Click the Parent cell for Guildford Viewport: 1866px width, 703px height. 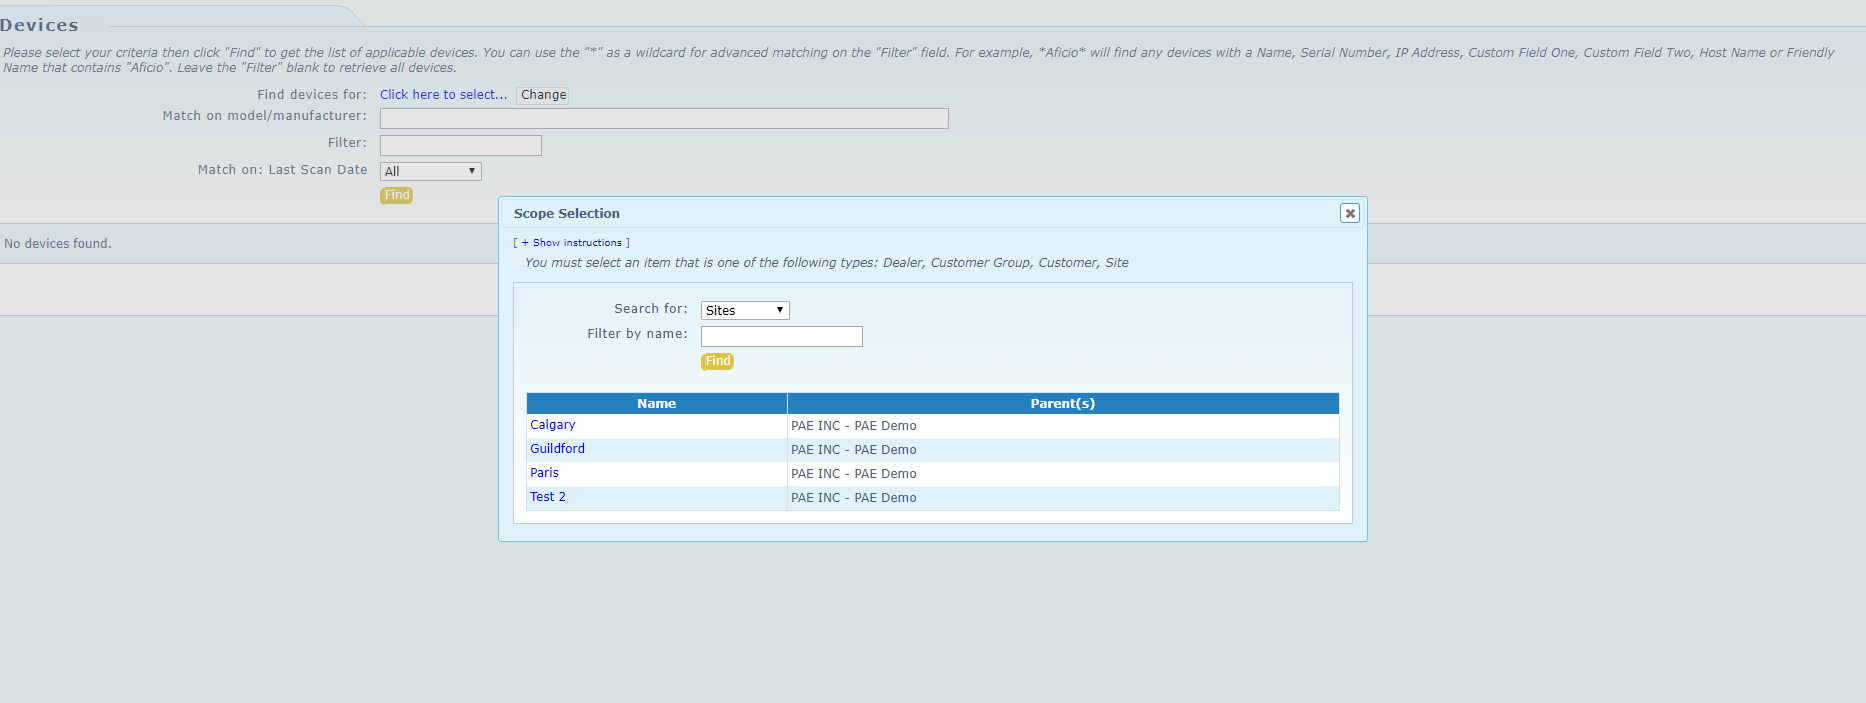click(x=1063, y=450)
